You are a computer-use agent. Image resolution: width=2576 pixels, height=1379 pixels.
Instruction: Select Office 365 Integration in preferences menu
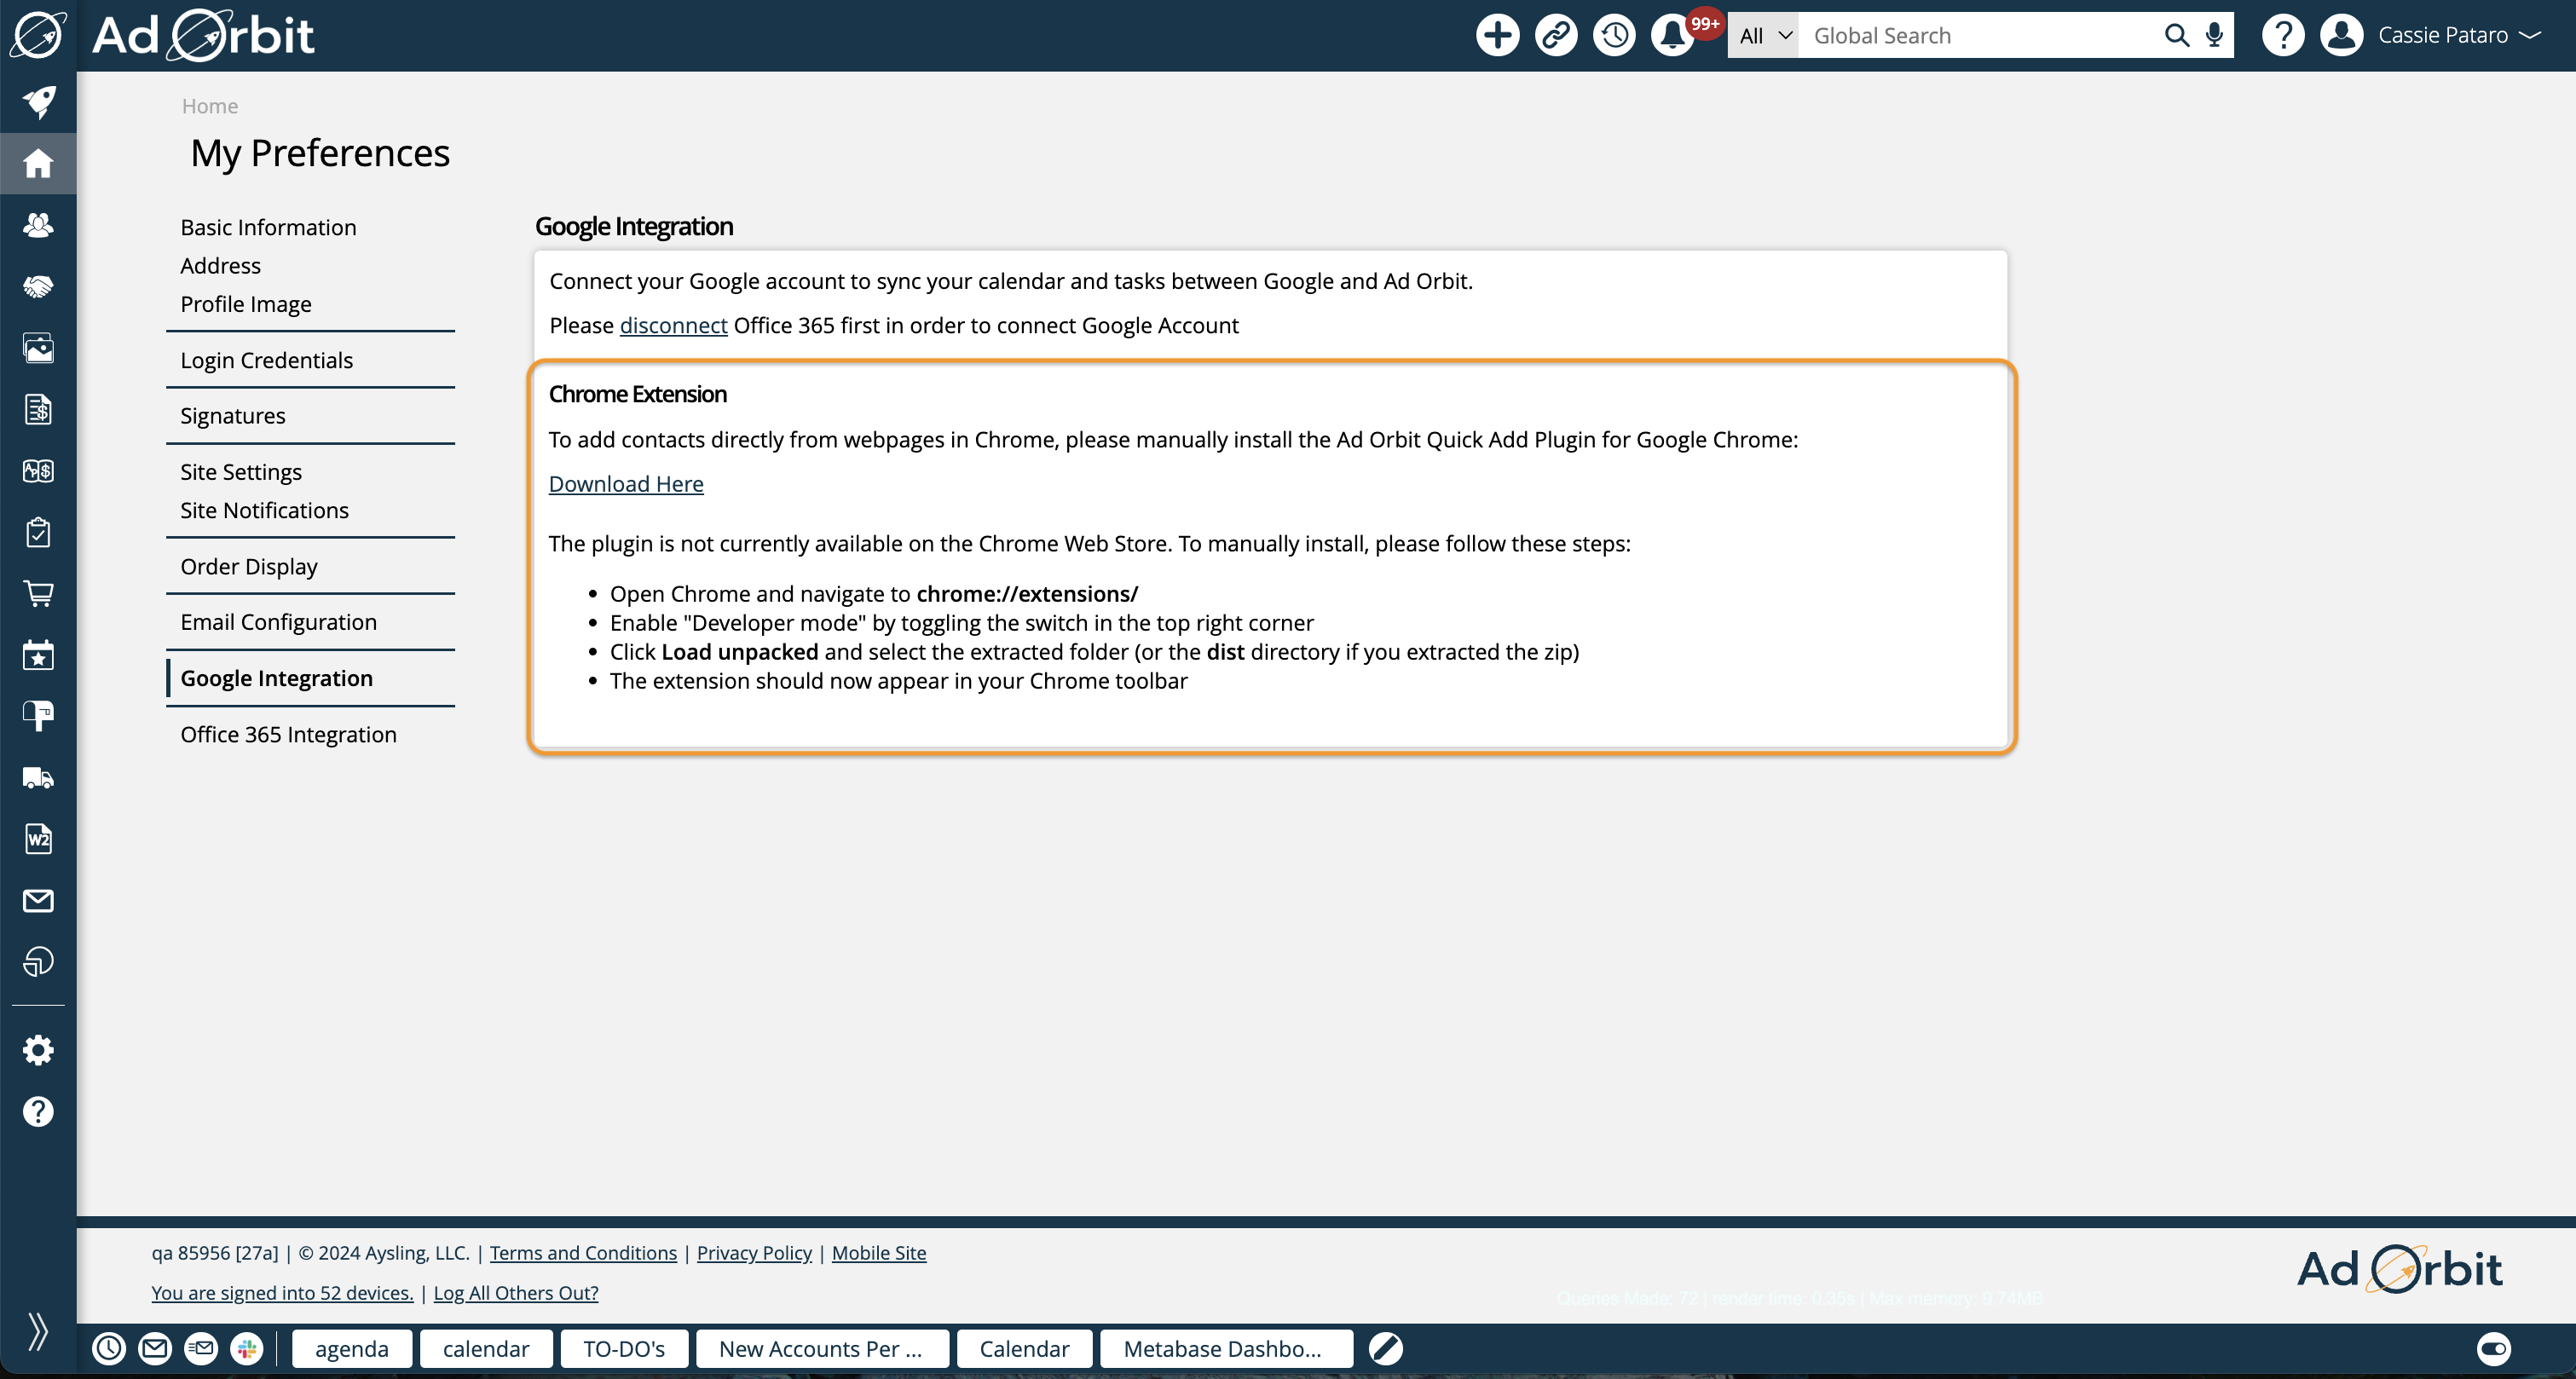tap(288, 734)
